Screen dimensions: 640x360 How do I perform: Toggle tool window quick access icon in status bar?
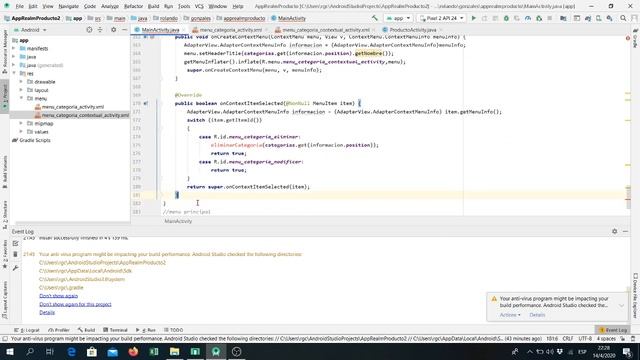(5, 339)
